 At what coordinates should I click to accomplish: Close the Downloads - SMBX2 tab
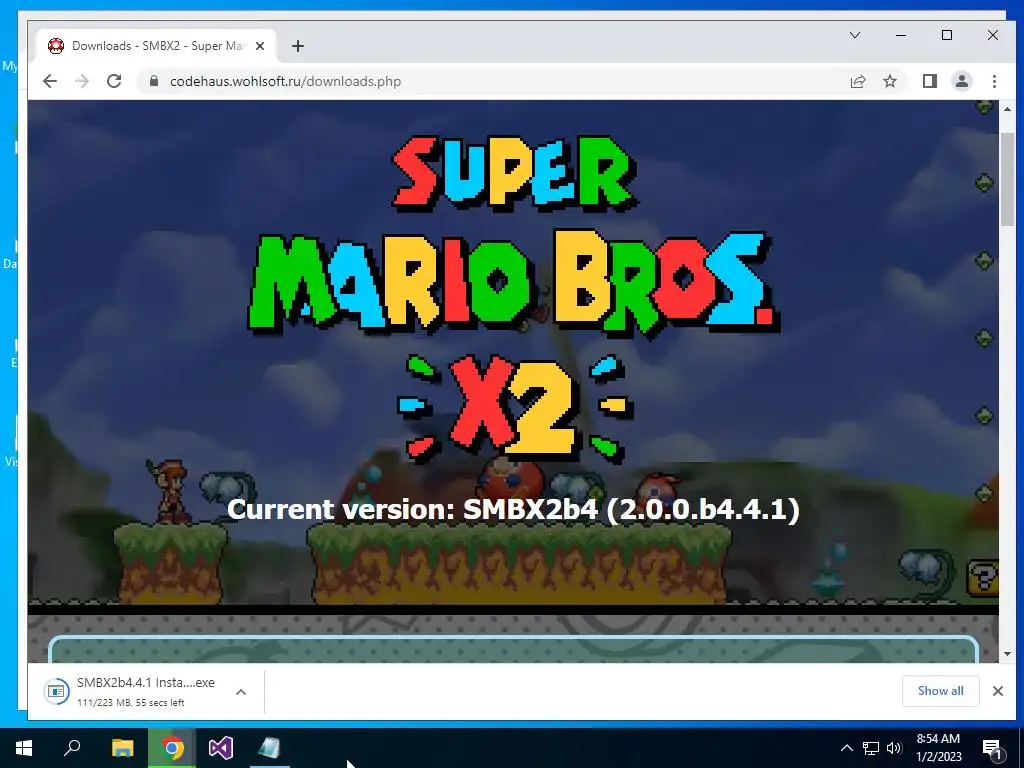click(260, 46)
